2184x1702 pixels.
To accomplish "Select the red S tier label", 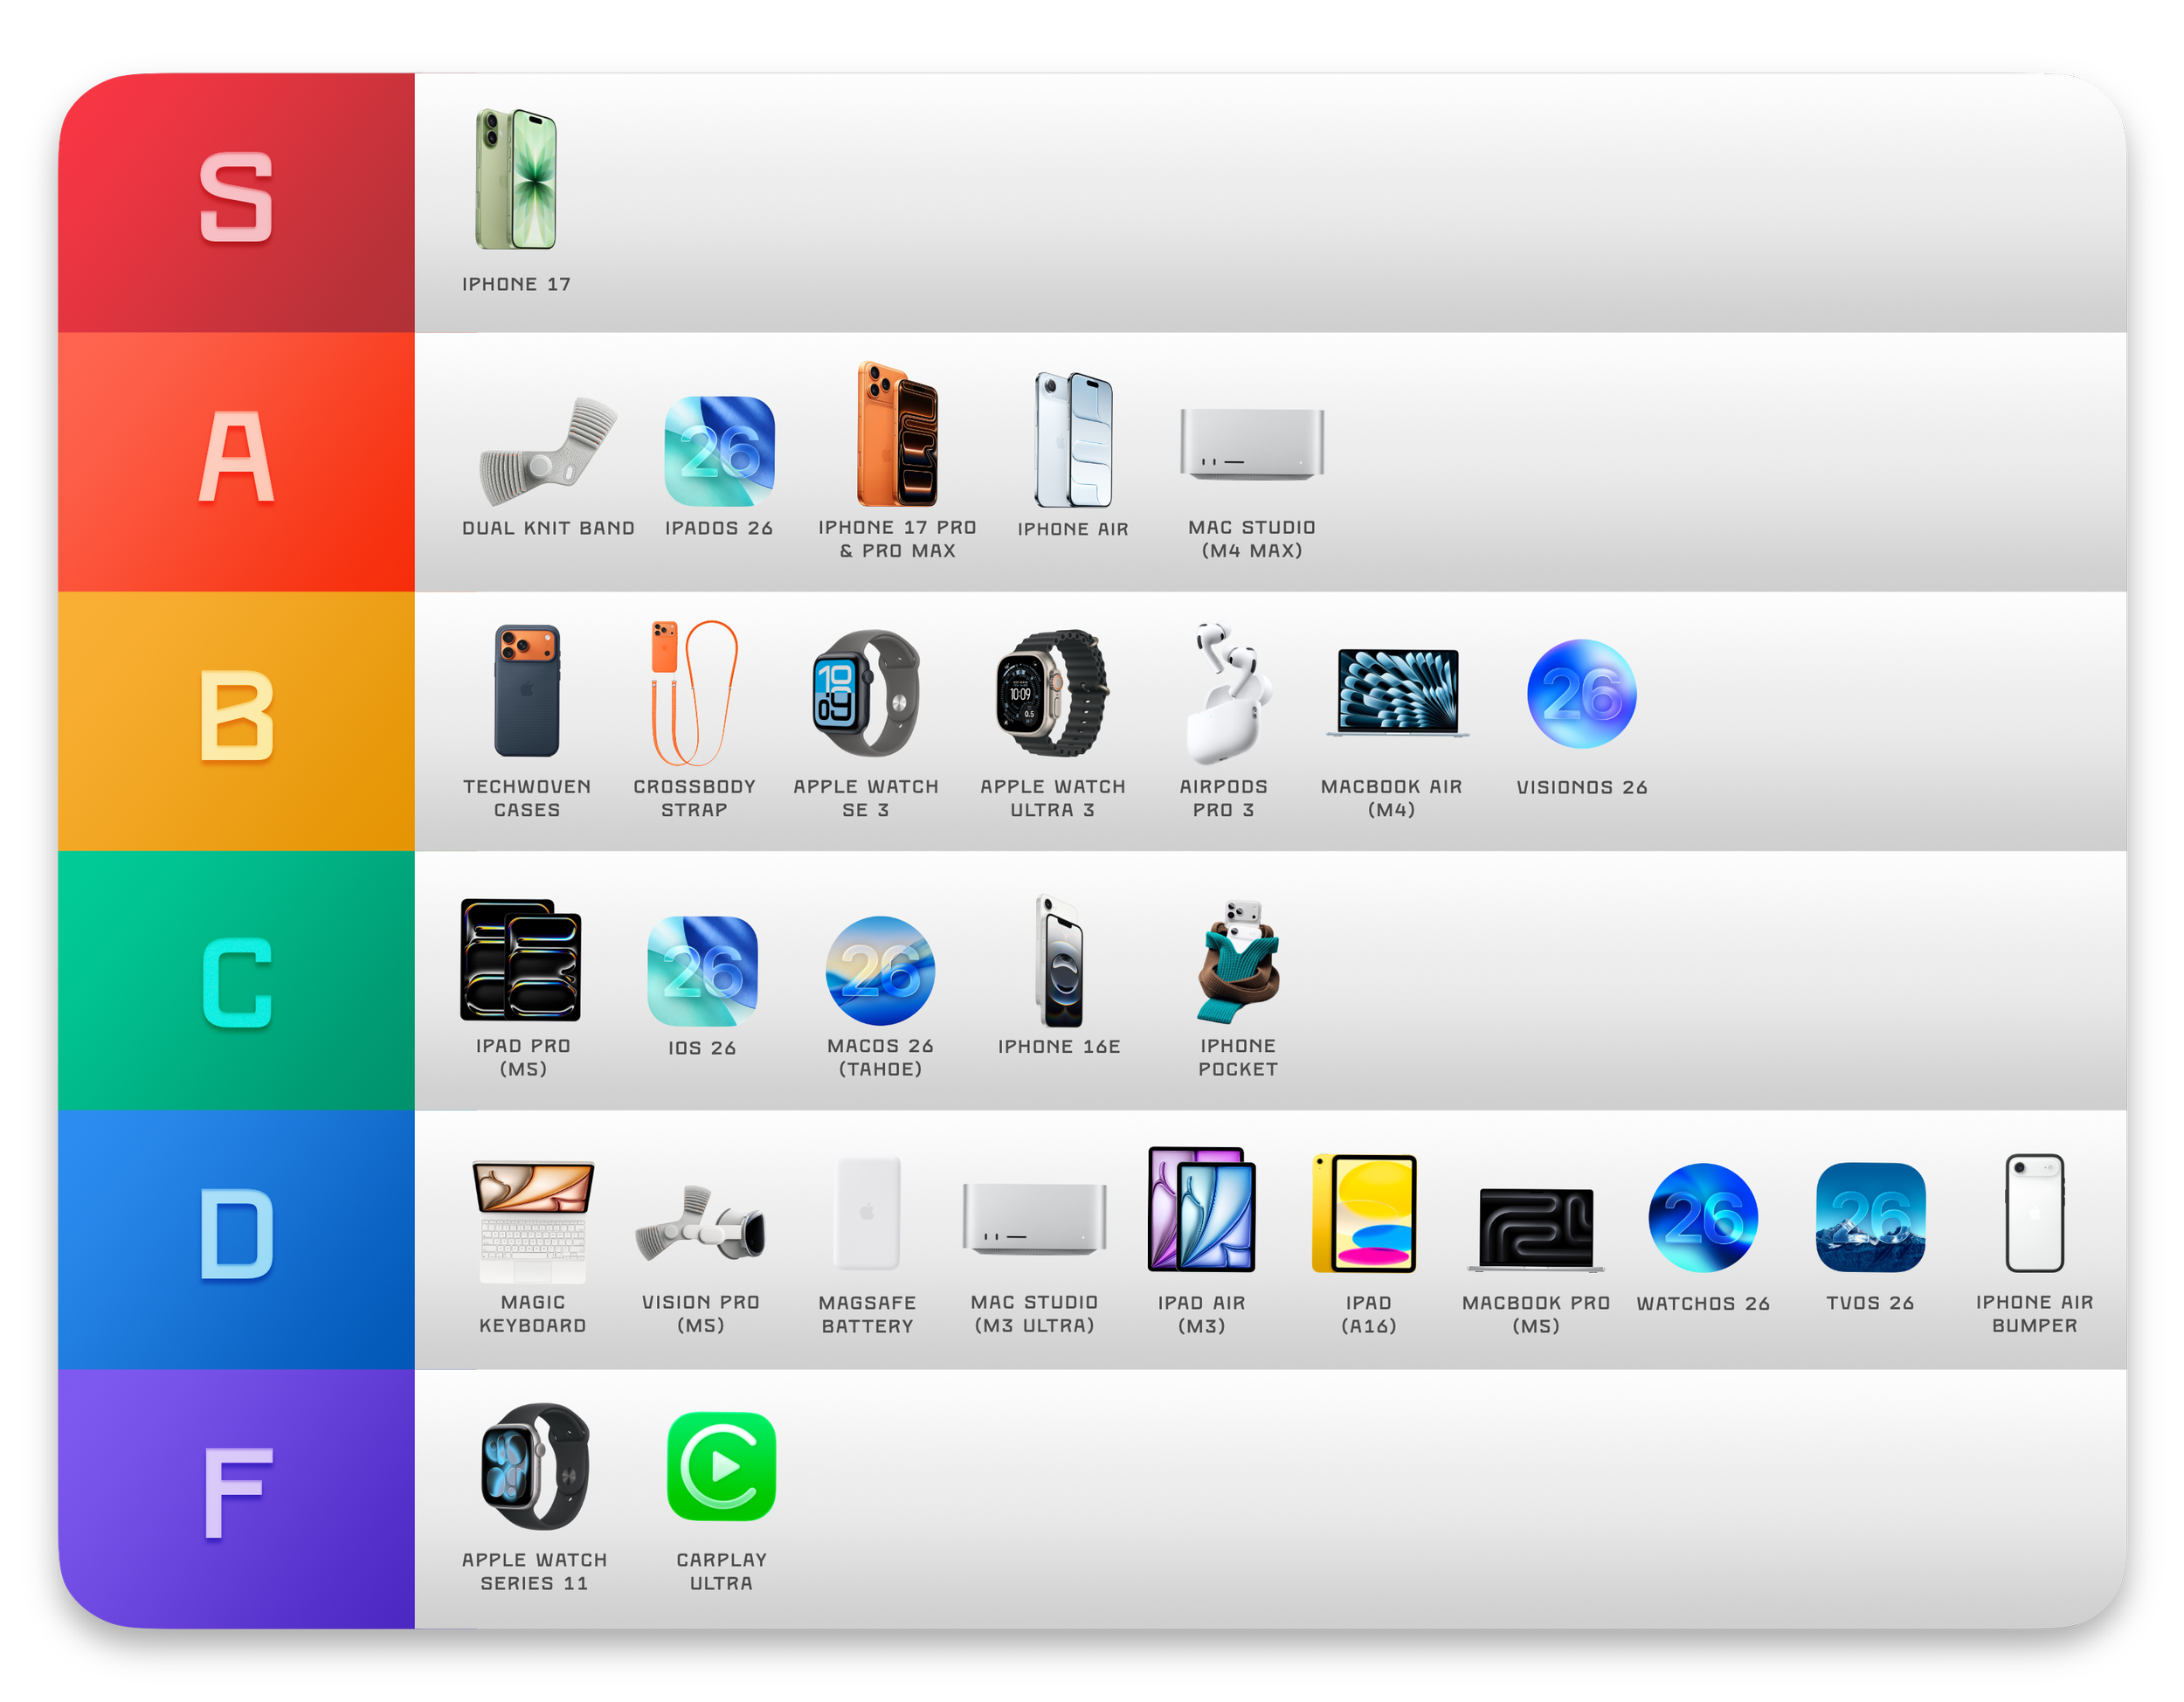I will point(236,200).
